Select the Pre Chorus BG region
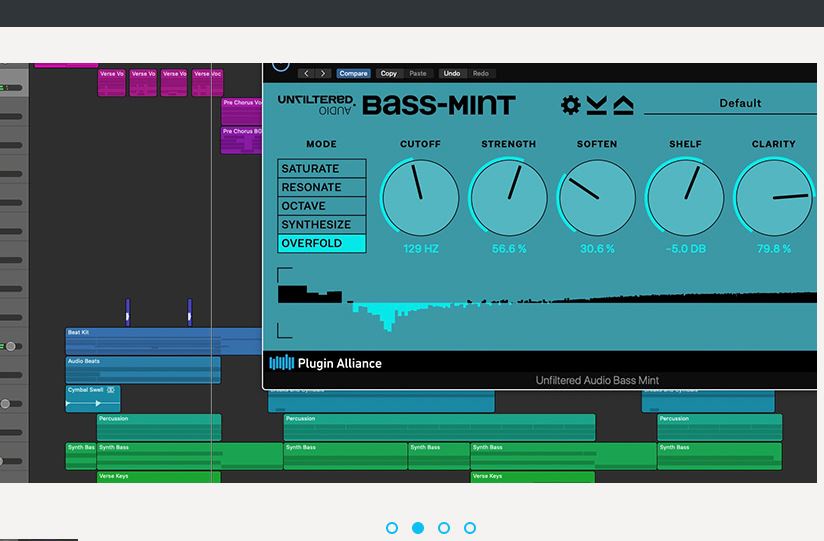This screenshot has width=824, height=541. click(242, 140)
